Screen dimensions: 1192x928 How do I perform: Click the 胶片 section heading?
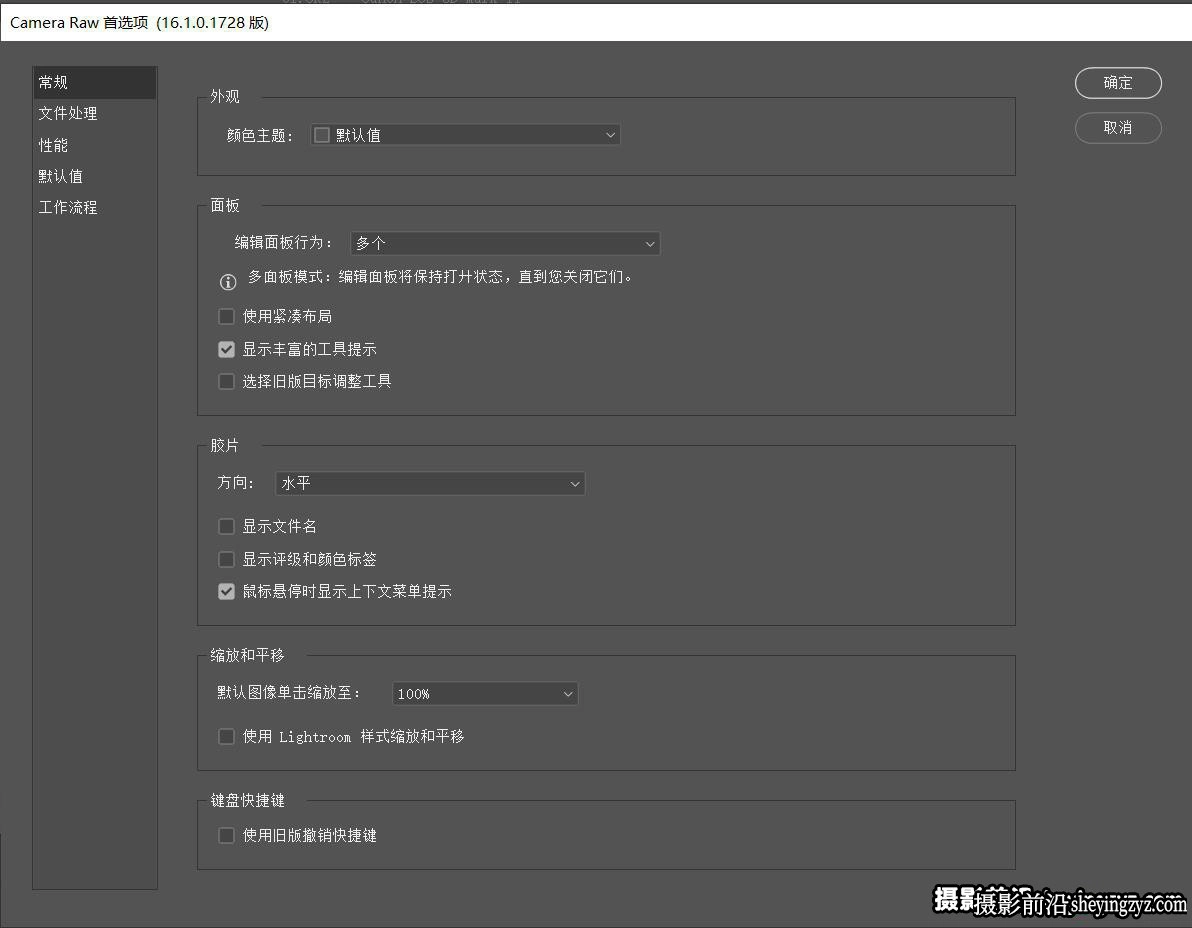point(225,445)
